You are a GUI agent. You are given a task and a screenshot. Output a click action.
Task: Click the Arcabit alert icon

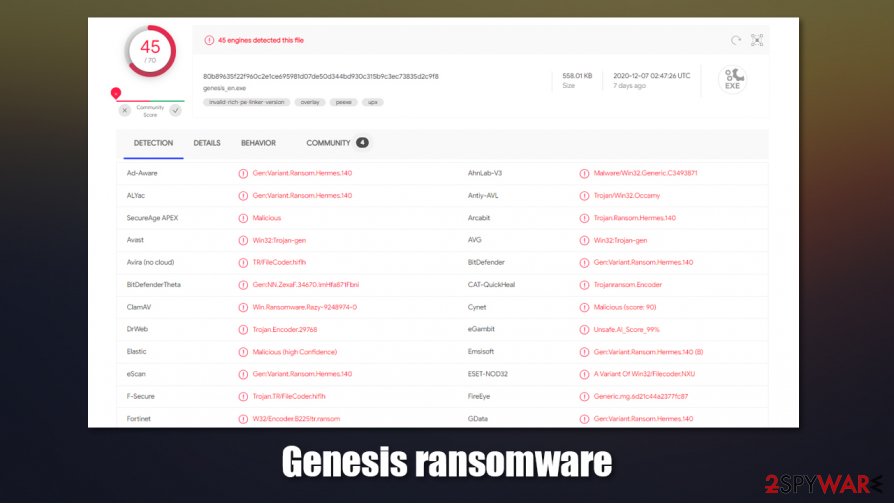[x=584, y=218]
